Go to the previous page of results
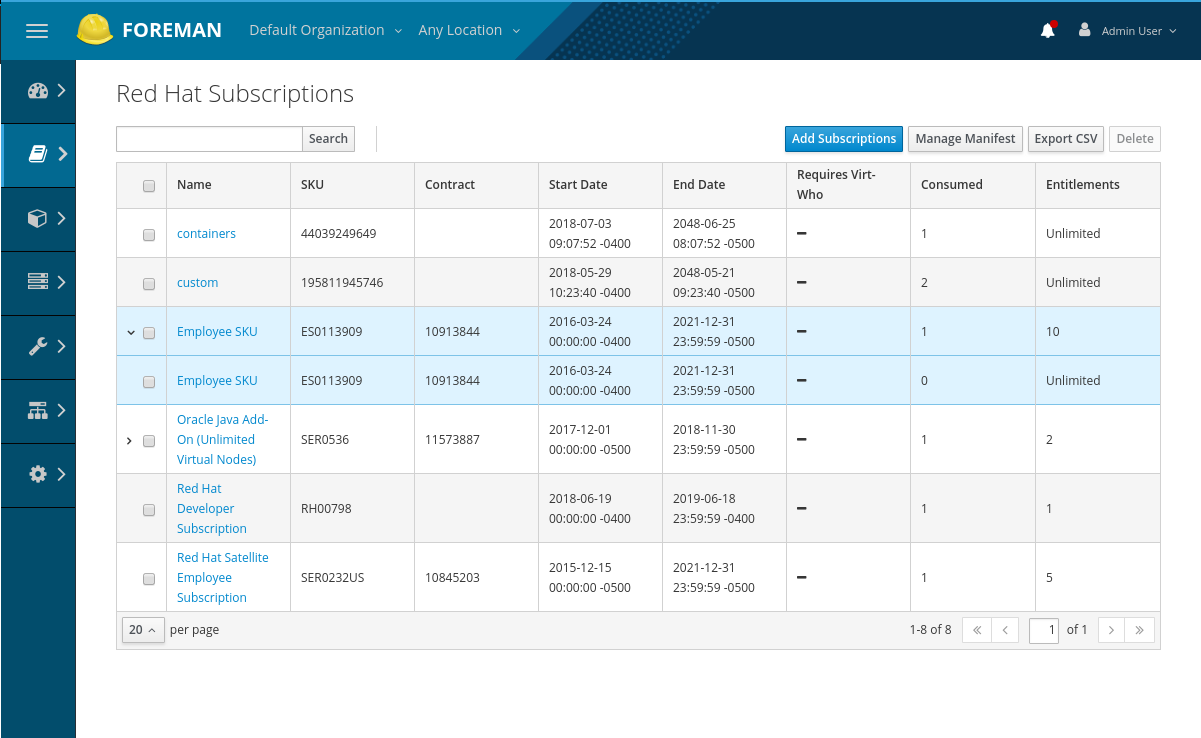Image resolution: width=1201 pixels, height=738 pixels. tap(1005, 630)
